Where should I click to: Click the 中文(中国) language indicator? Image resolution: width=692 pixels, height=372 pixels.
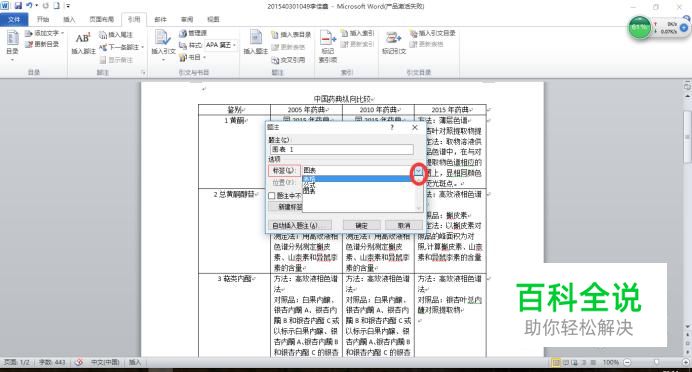pos(105,362)
